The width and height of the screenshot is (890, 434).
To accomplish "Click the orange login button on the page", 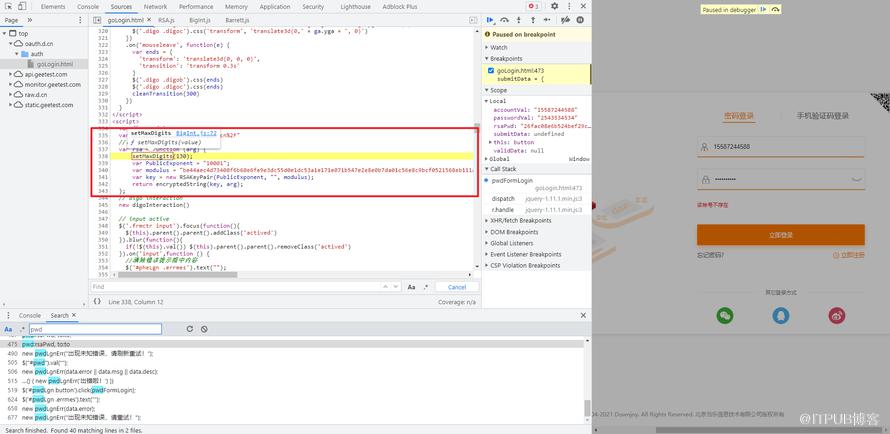I will point(780,235).
